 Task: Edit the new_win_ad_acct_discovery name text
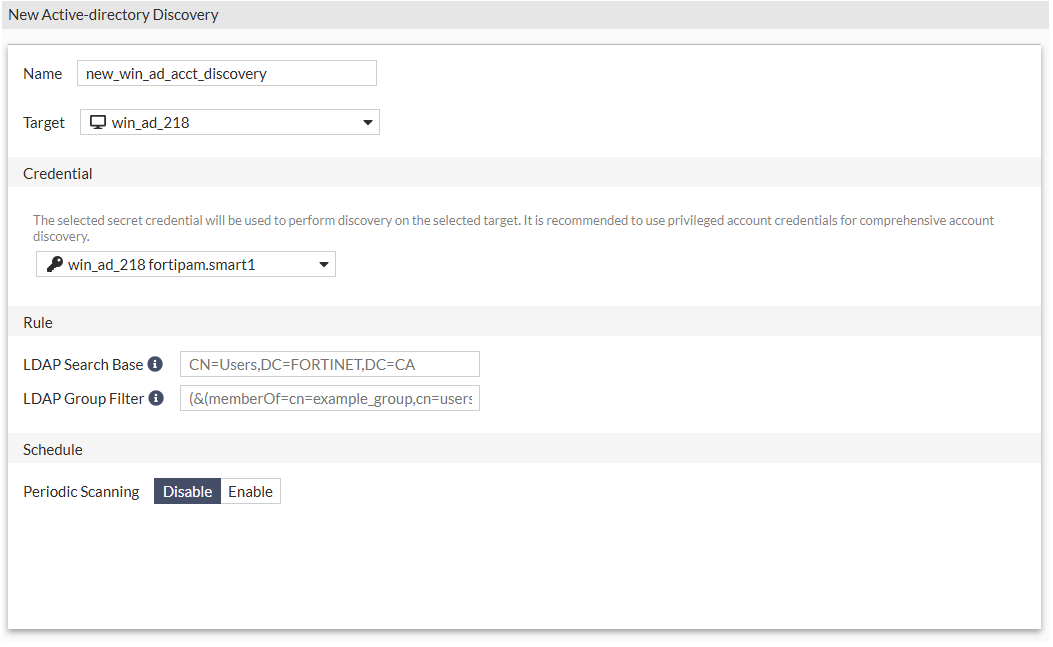(226, 73)
